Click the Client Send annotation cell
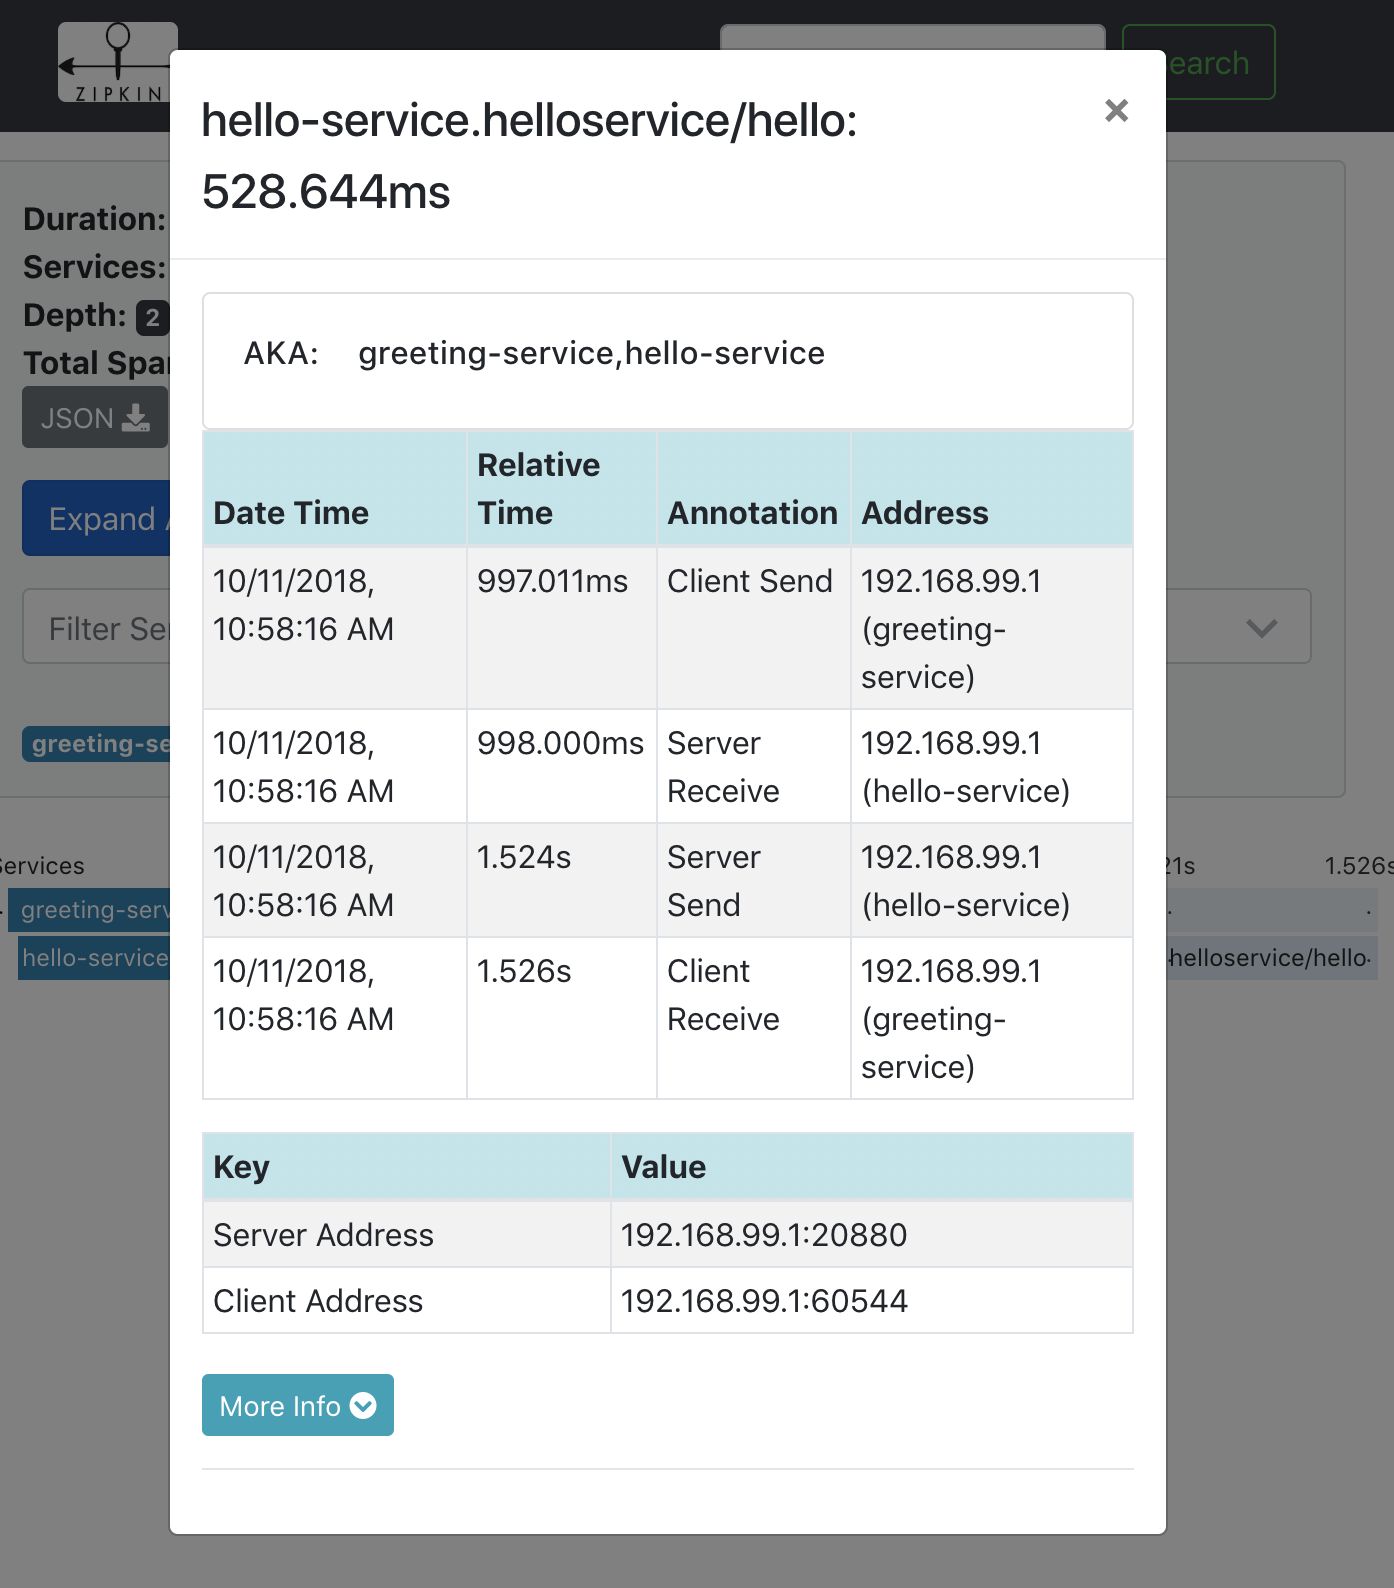This screenshot has height=1588, width=1394. [x=750, y=581]
